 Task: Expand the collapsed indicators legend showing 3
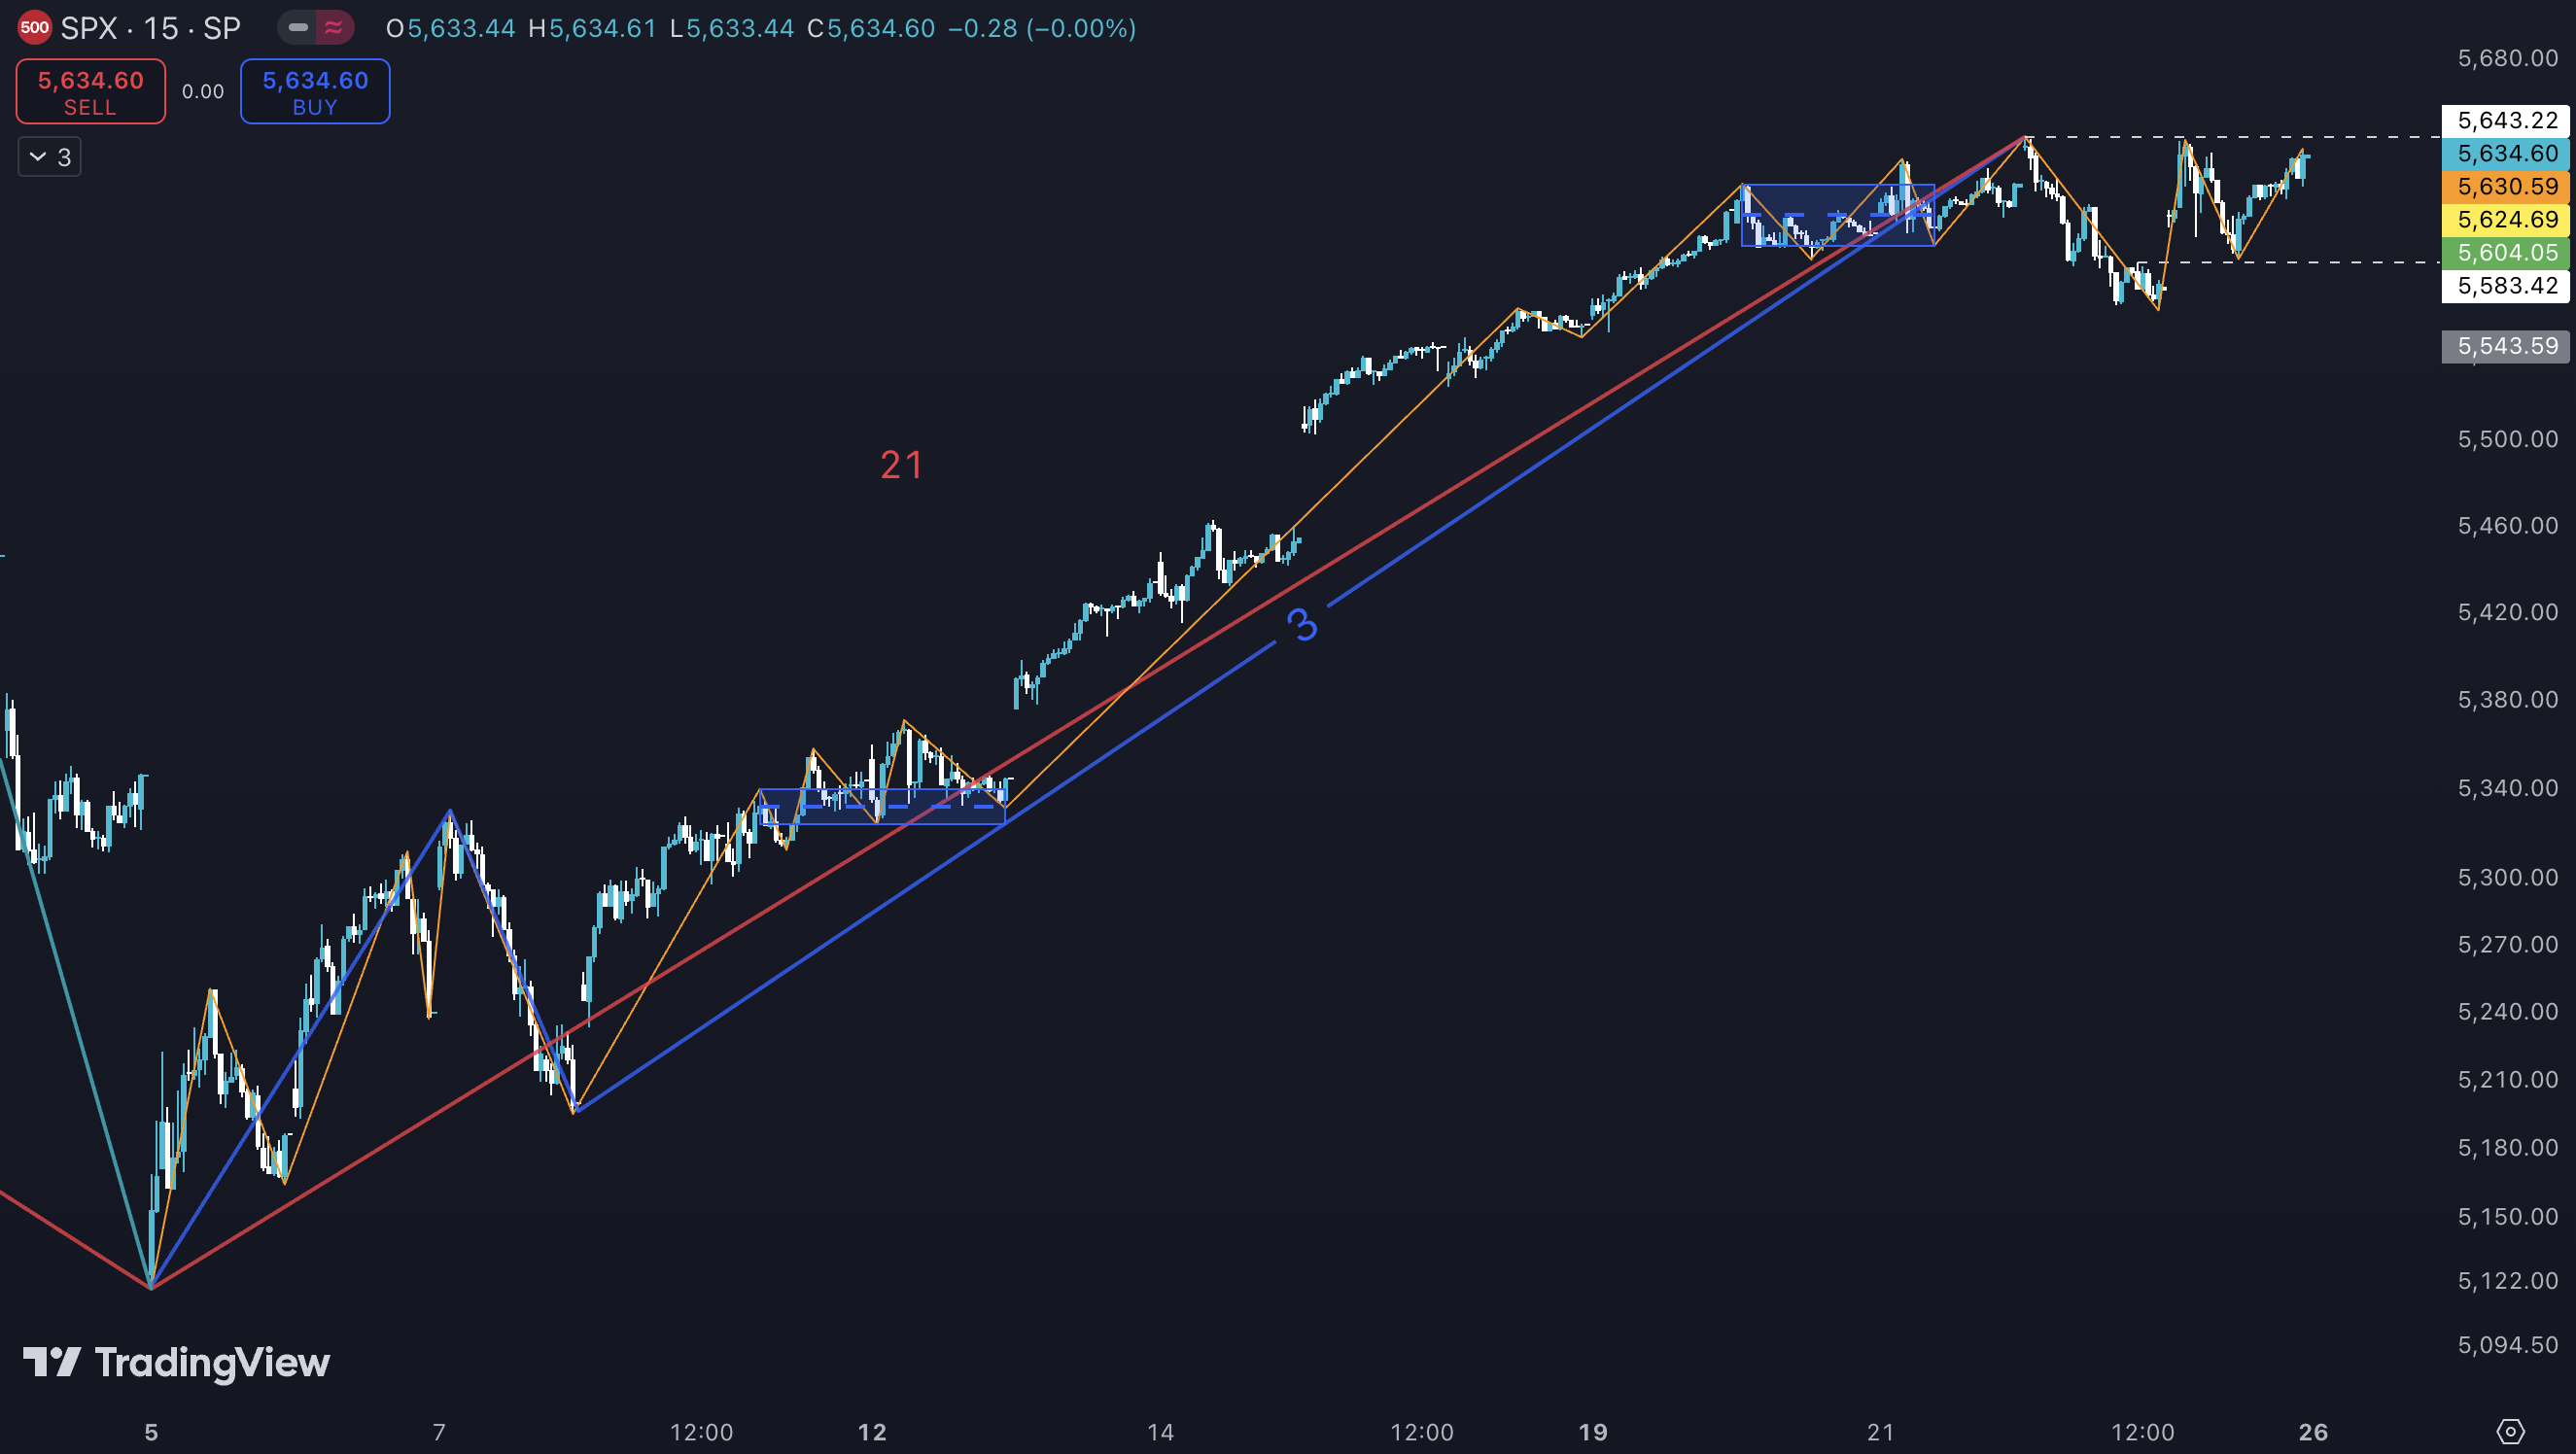(x=49, y=157)
